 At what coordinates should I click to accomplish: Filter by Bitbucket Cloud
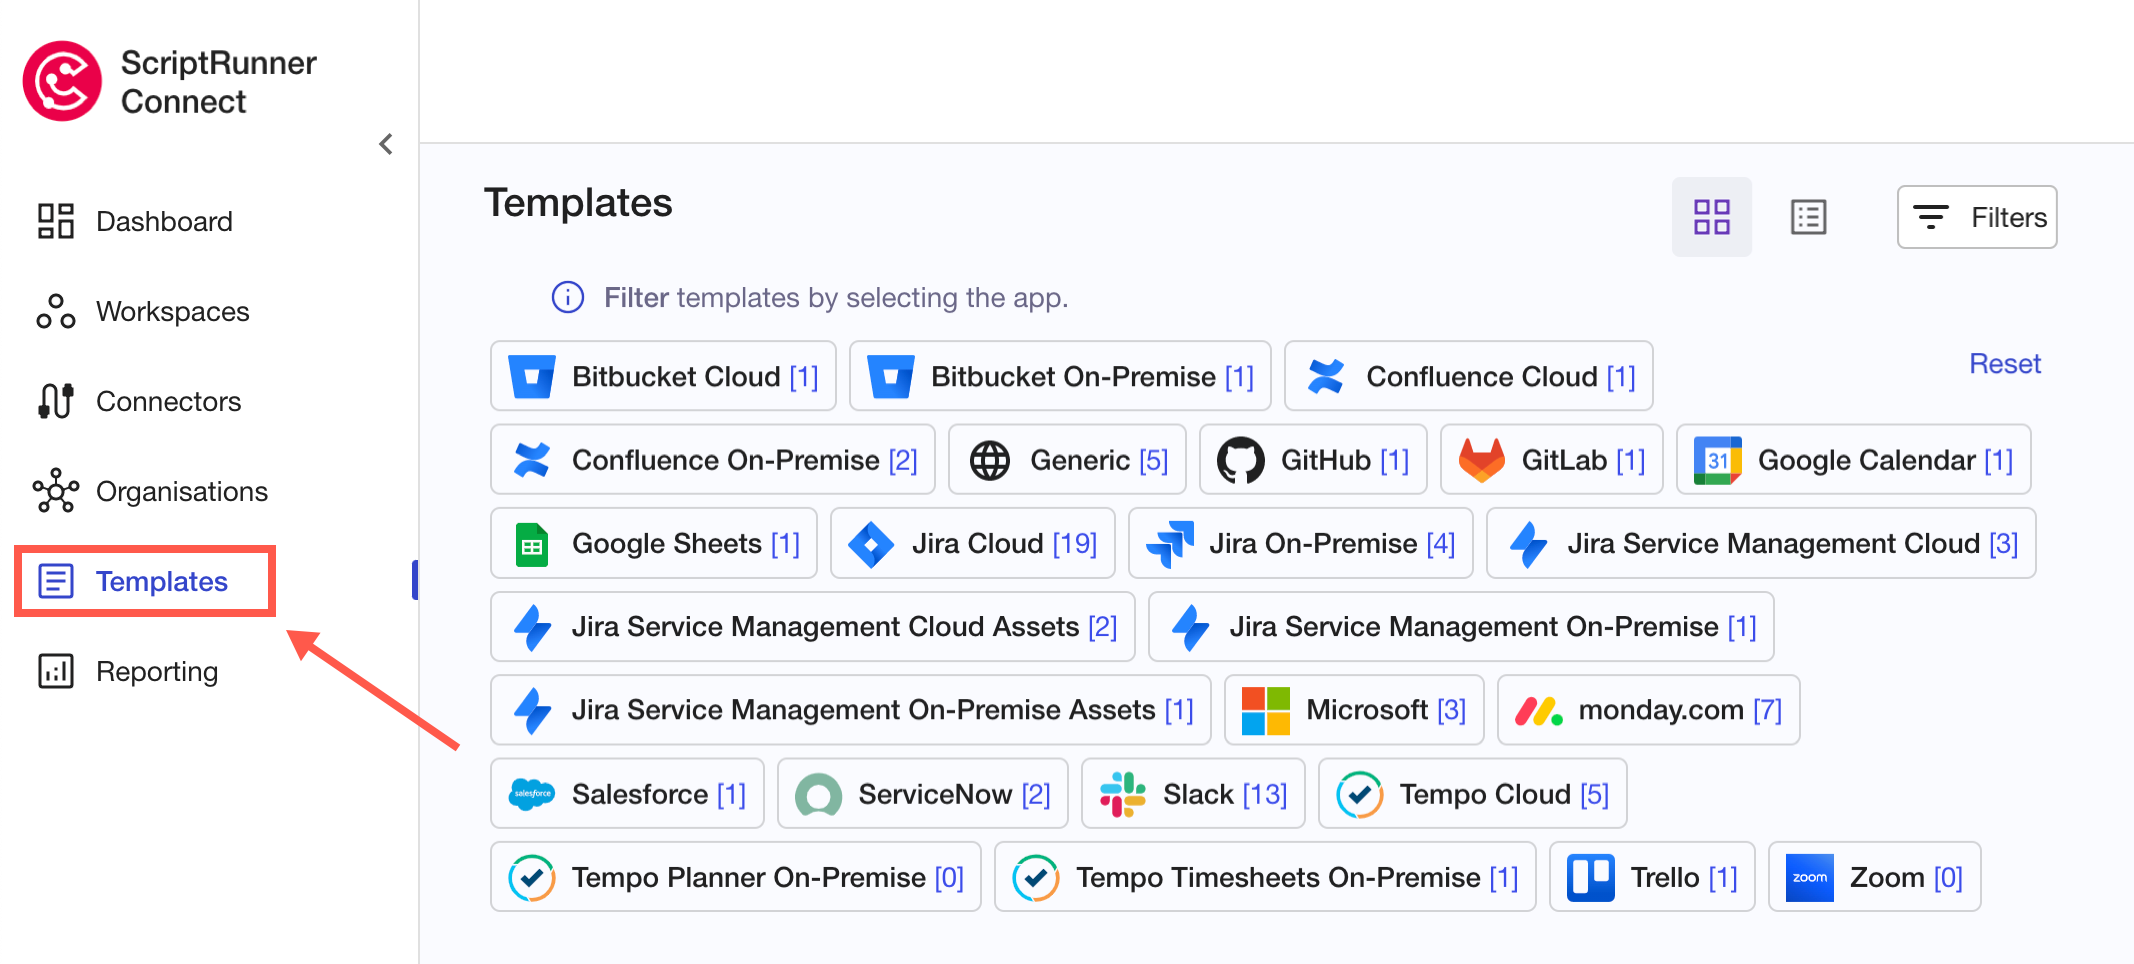point(663,376)
